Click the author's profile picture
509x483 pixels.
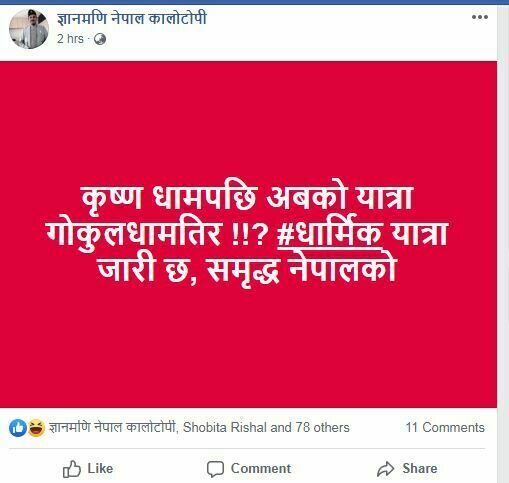29,29
